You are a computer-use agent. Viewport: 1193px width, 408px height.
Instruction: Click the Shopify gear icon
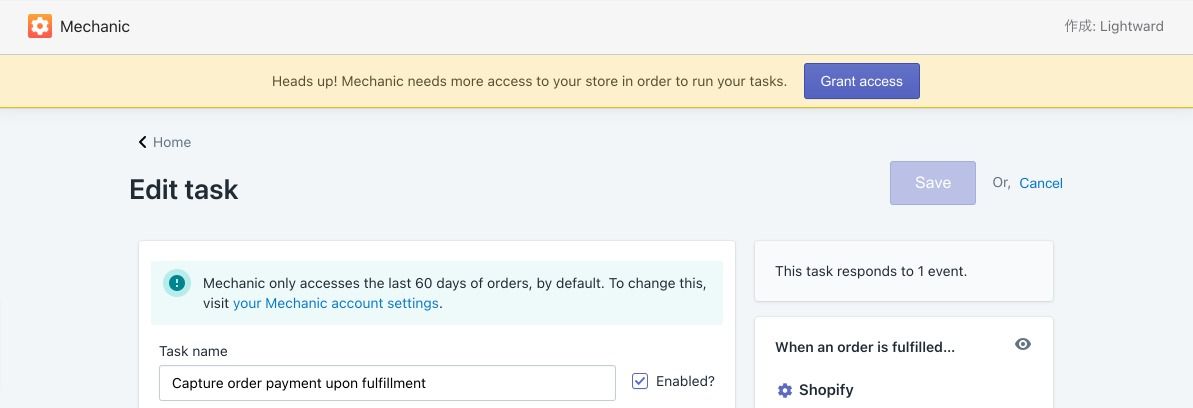[x=784, y=390]
